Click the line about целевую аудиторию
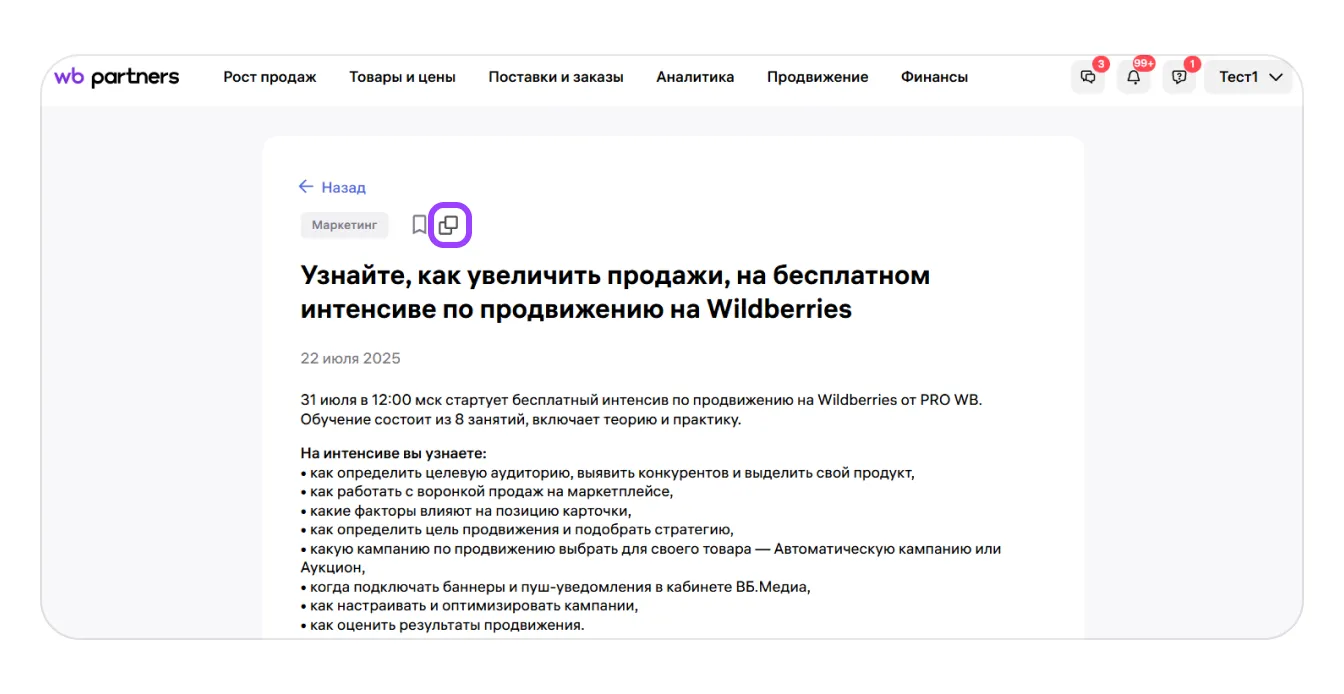1344x694 pixels. [607, 472]
